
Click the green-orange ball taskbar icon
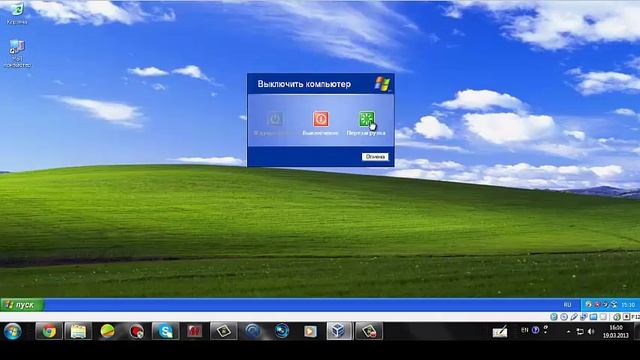[107, 331]
